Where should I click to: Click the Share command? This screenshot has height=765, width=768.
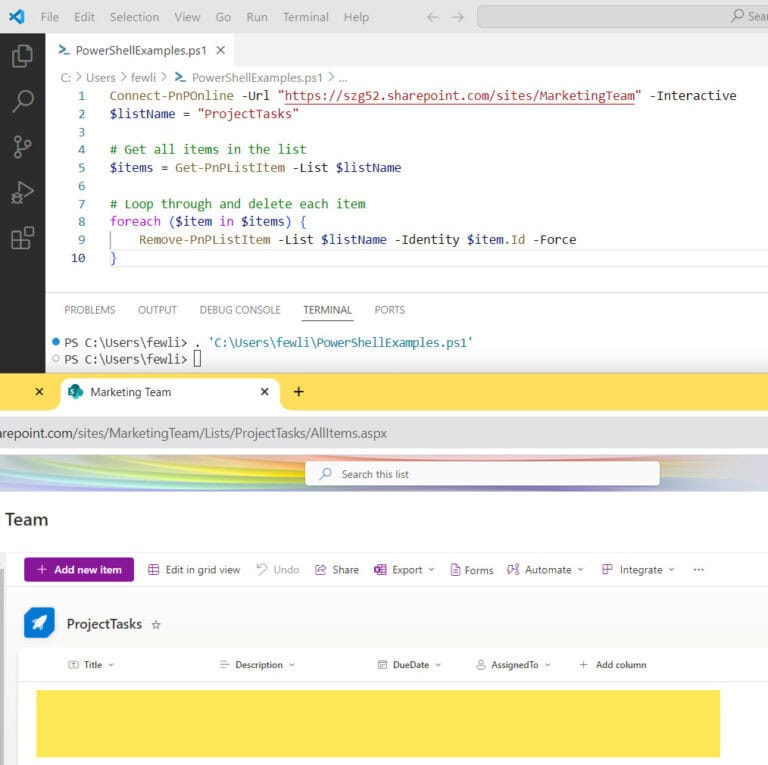[337, 570]
